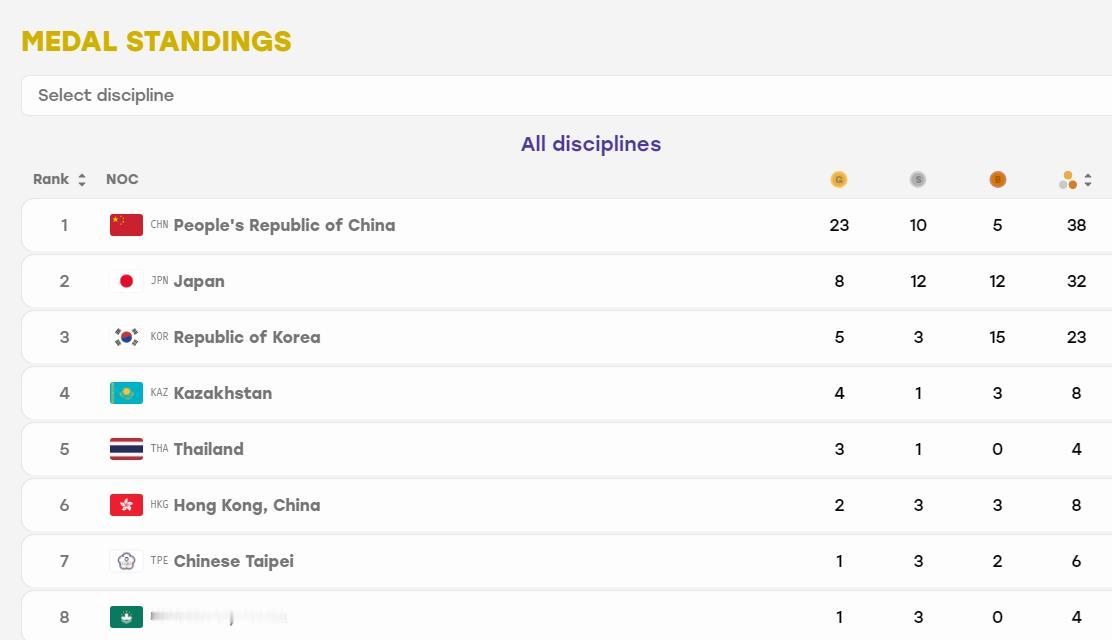
Task: Click the Japan flag icon
Action: [x=126, y=281]
